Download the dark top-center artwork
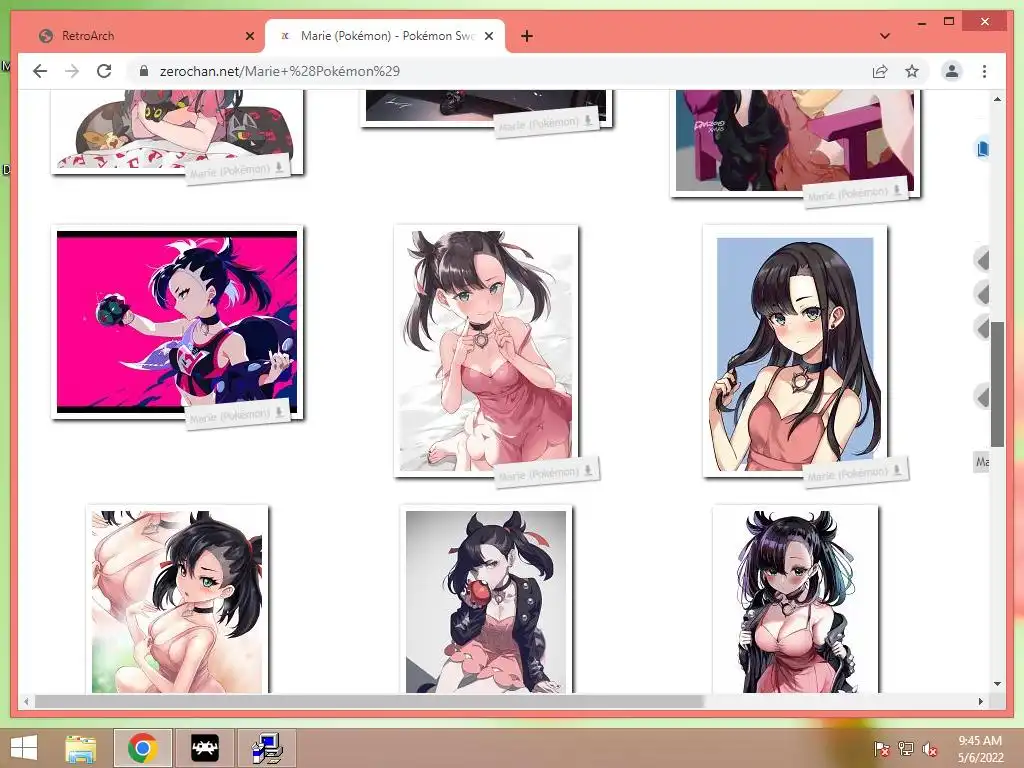The height and width of the screenshot is (768, 1024). point(588,120)
